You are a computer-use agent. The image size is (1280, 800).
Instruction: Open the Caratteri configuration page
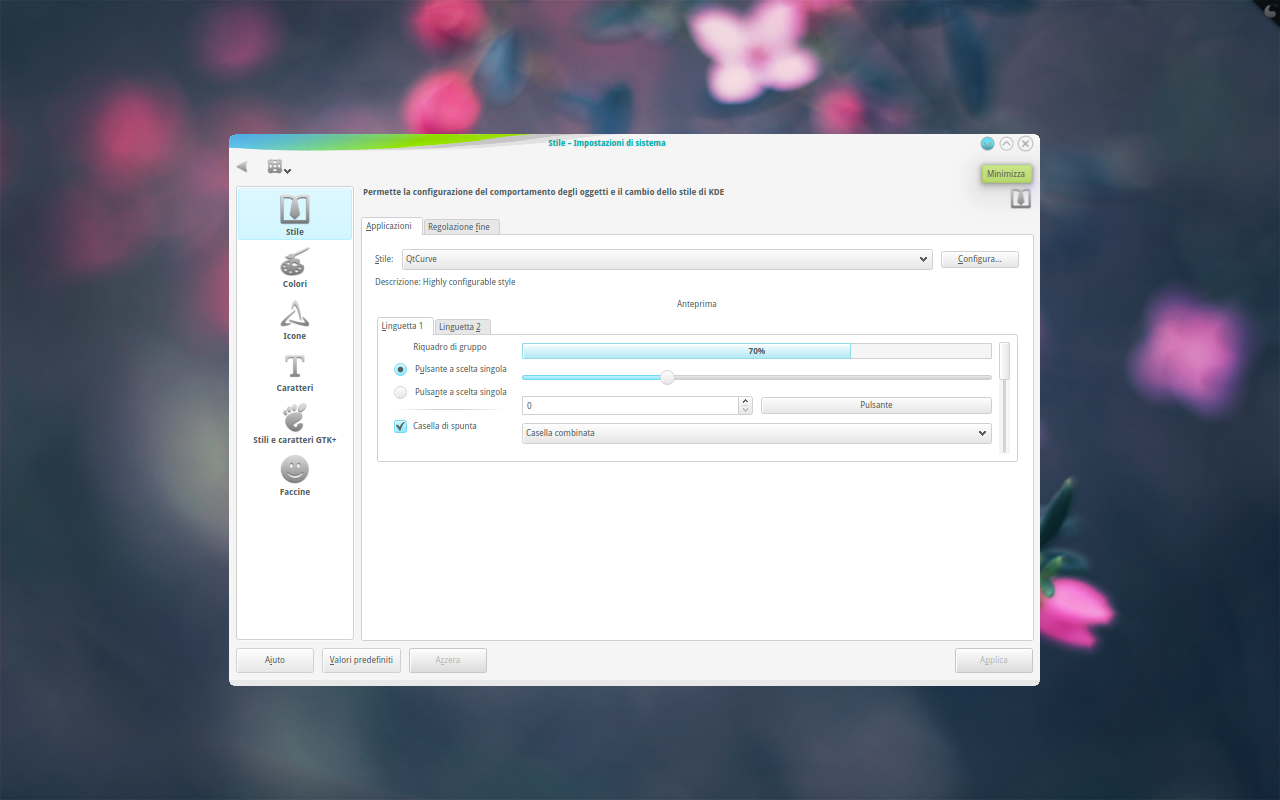click(294, 371)
